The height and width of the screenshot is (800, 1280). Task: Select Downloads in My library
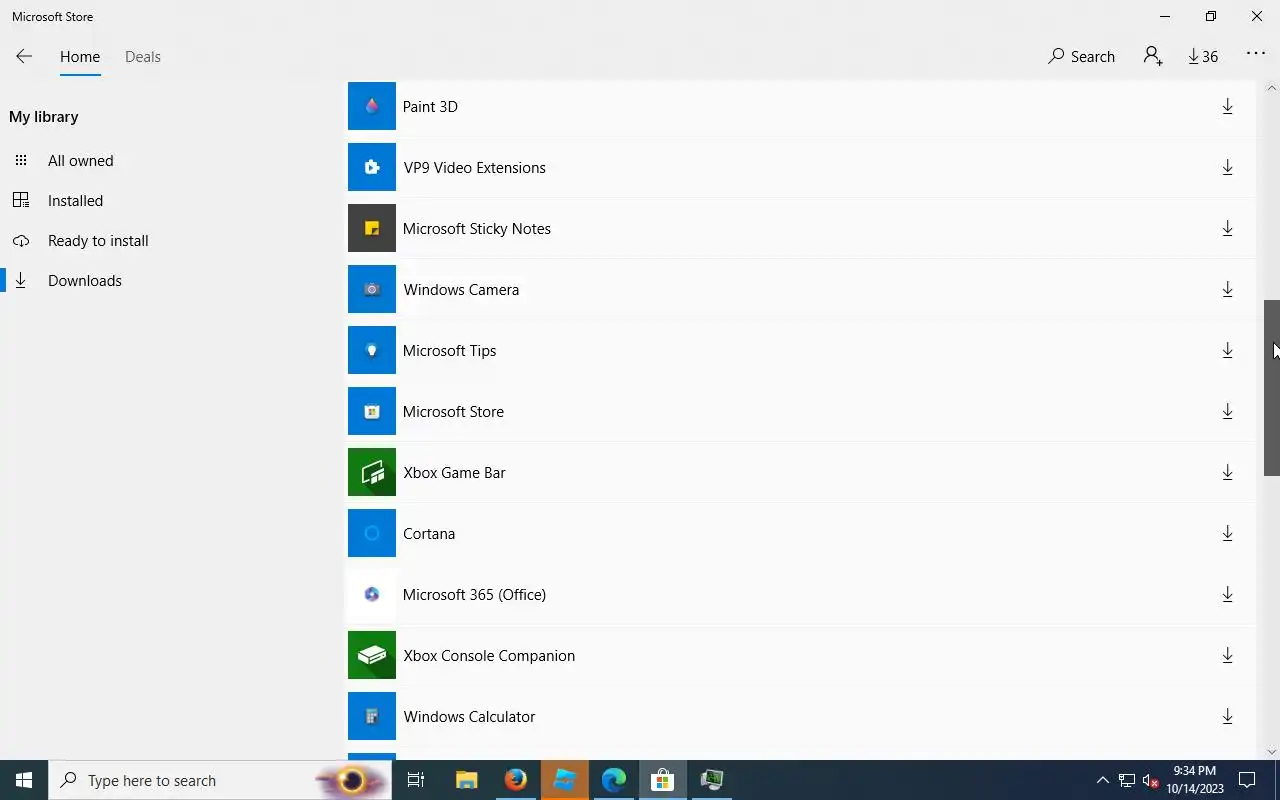click(85, 280)
